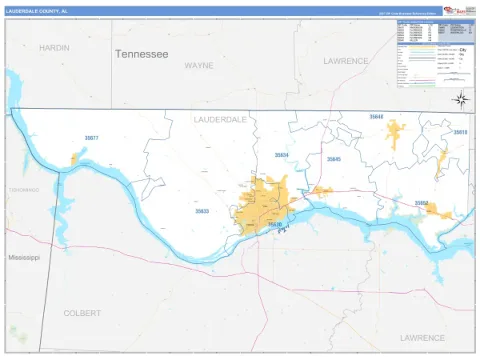Click the TISHOMINGO county label
Viewport: 480px width, 360px height.
(24, 190)
